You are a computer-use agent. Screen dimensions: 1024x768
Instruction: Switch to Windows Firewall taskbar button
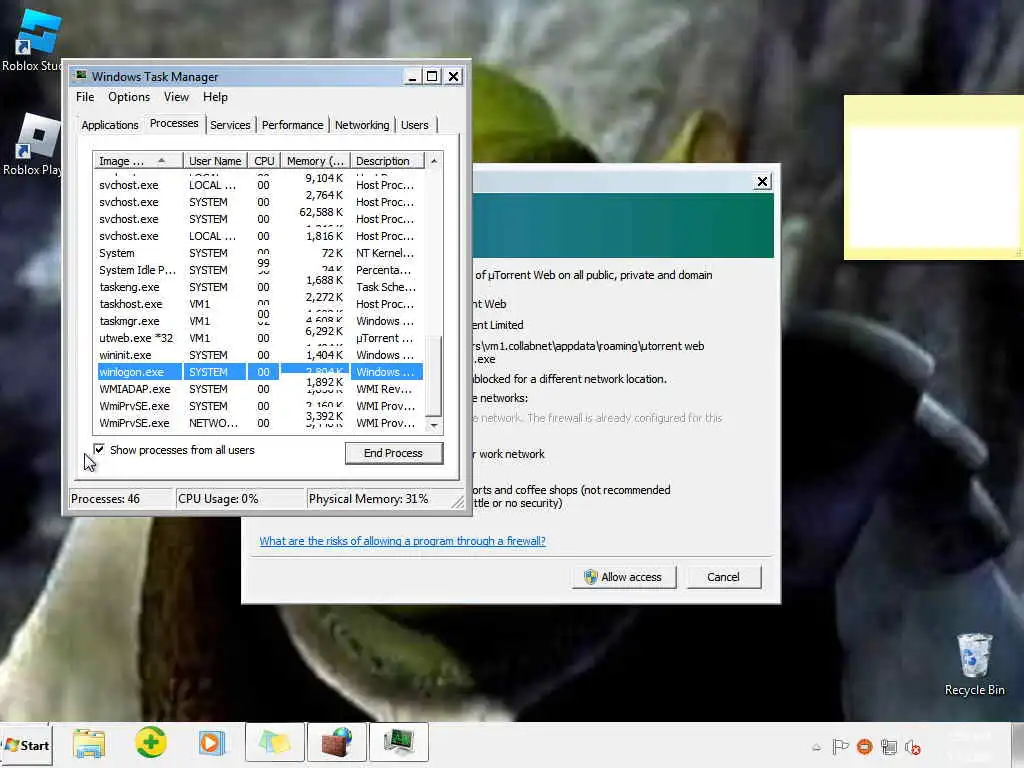coord(336,743)
